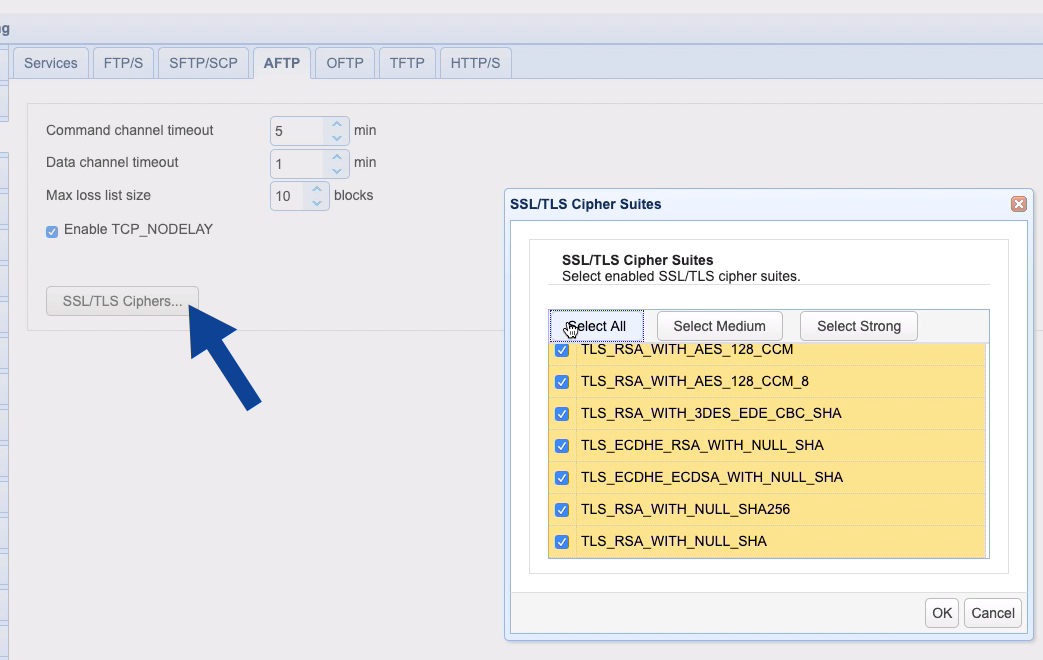Close the SSL/TLS Cipher Suites dialog
This screenshot has height=660, width=1043.
click(x=1018, y=204)
